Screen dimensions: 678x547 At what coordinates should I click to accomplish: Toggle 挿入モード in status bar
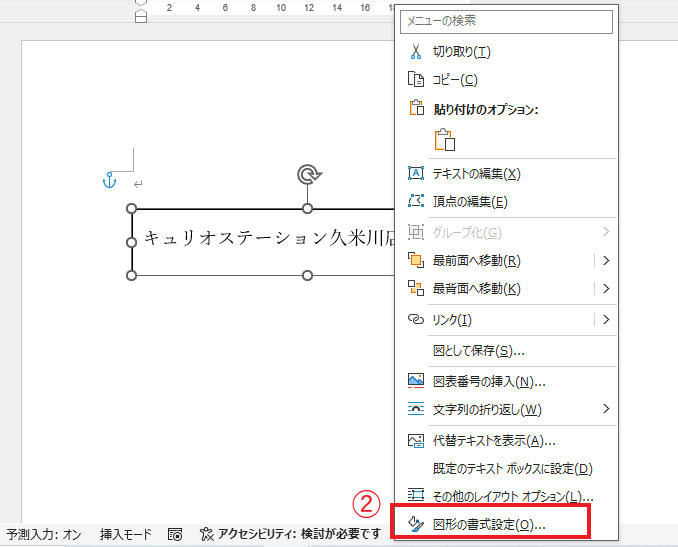[125, 535]
